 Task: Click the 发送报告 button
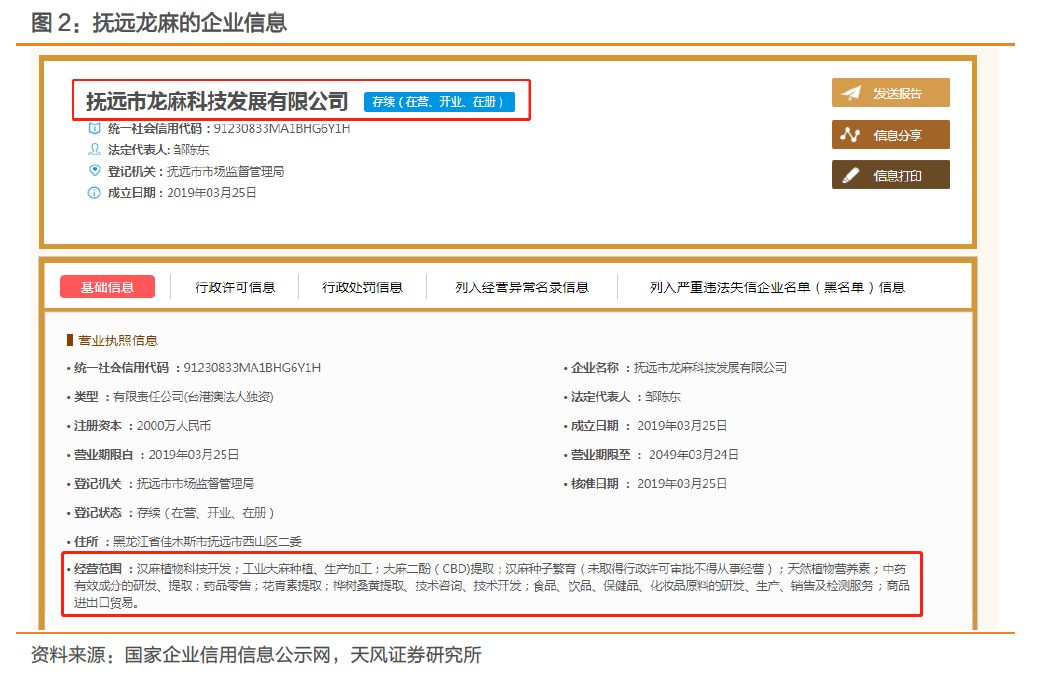pos(890,93)
